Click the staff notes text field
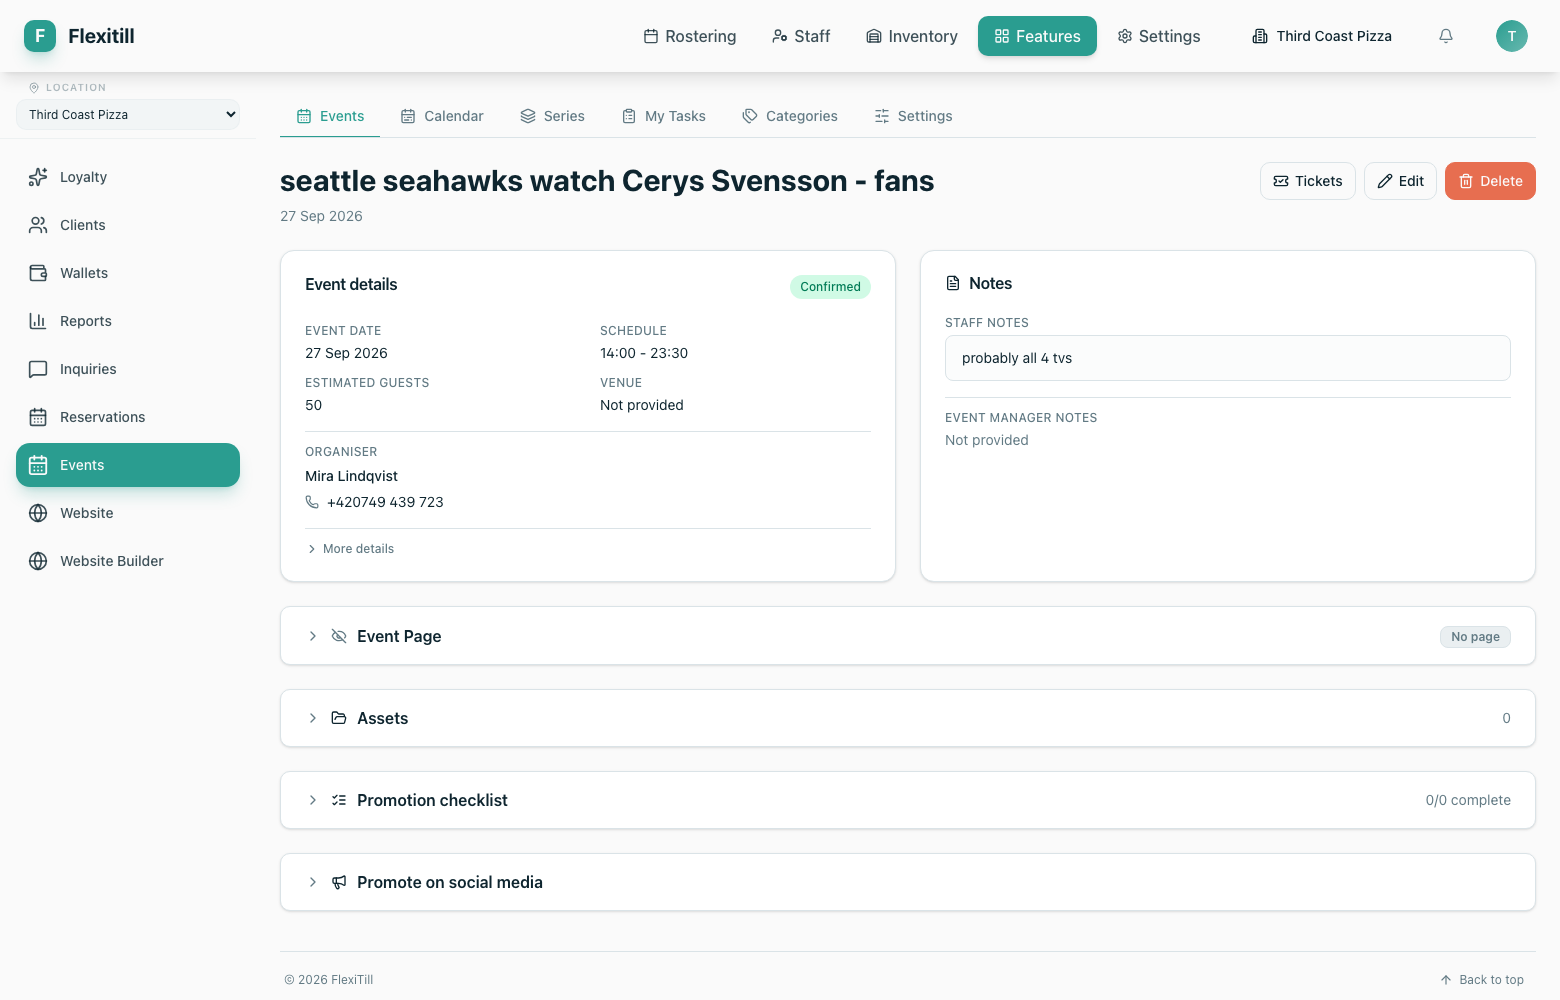This screenshot has height=1000, width=1560. (x=1228, y=358)
